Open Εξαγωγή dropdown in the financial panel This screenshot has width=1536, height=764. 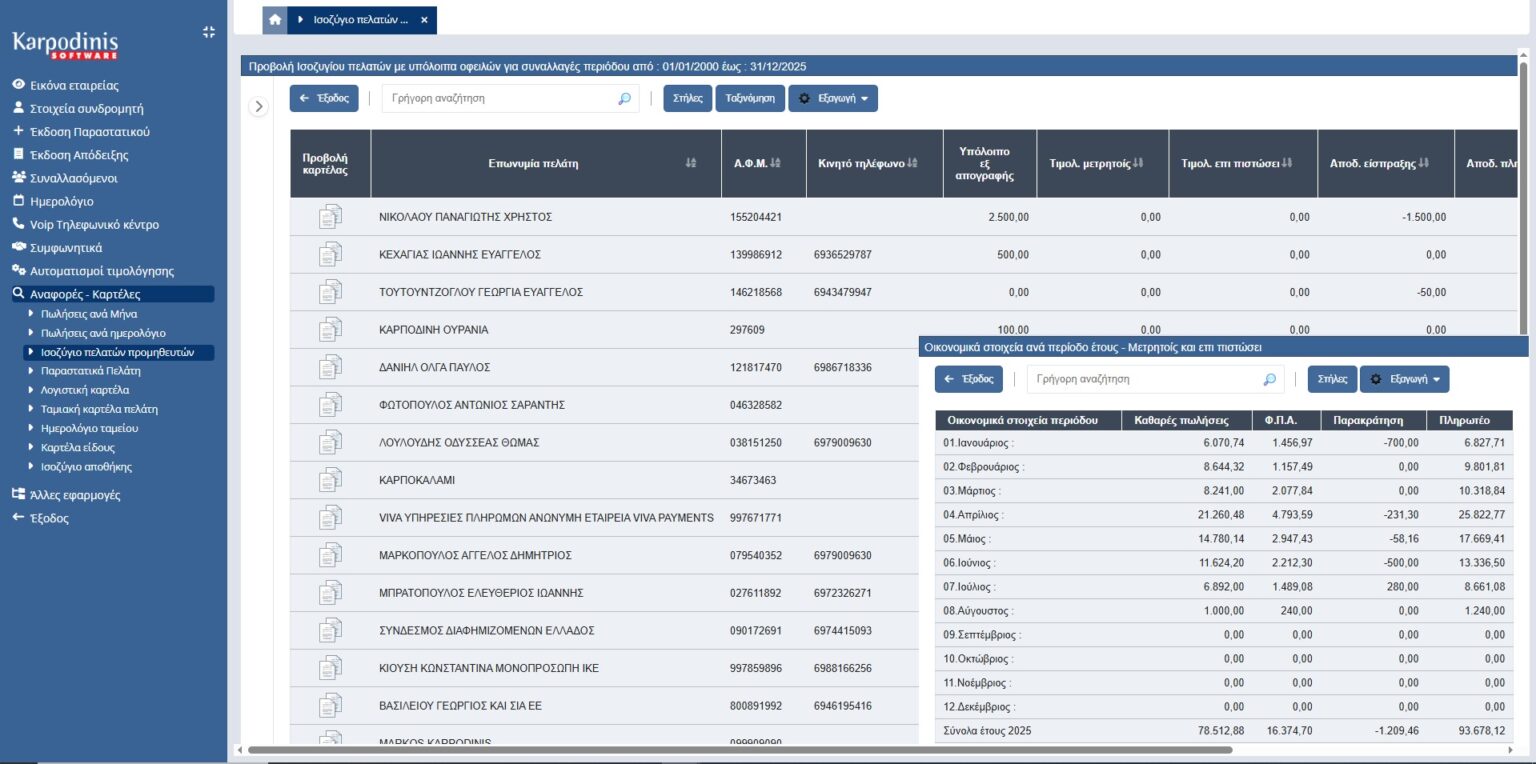pyautogui.click(x=1404, y=380)
